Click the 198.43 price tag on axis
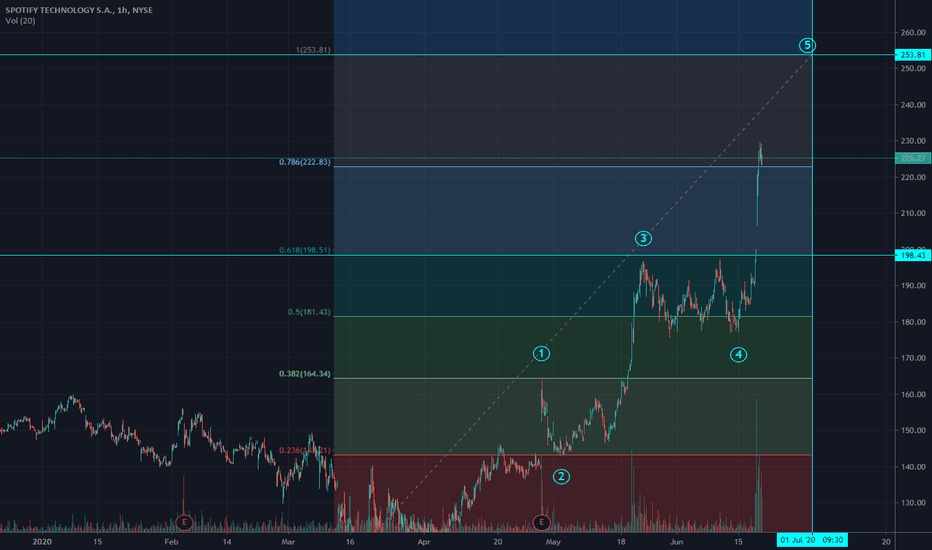Image resolution: width=932 pixels, height=550 pixels. coord(913,255)
